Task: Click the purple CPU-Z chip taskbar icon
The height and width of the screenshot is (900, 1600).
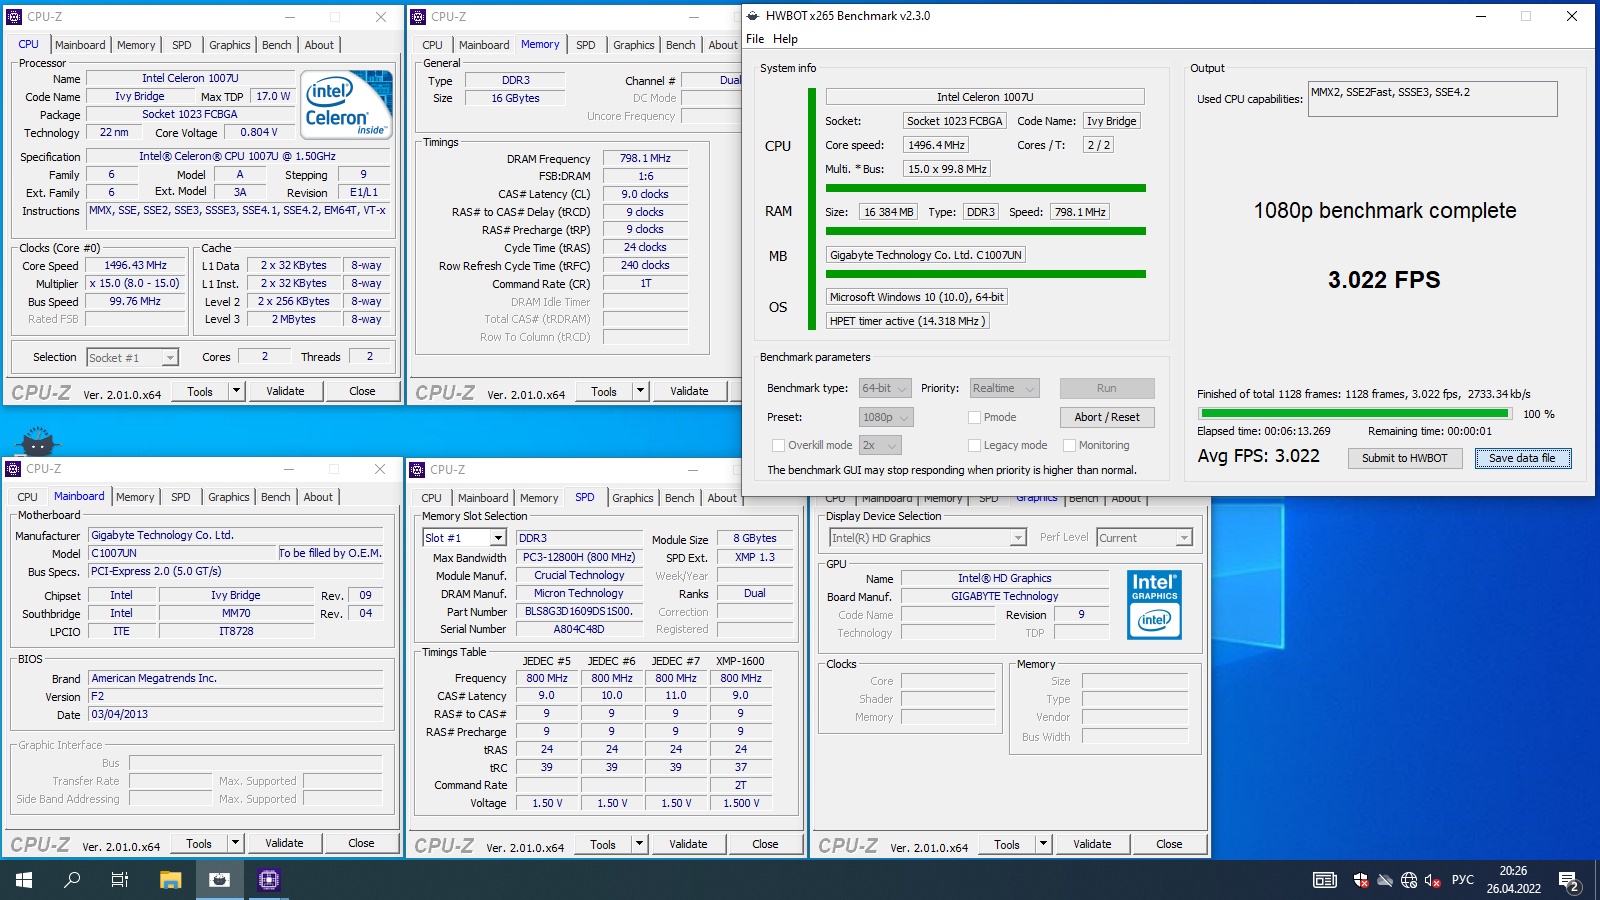Action: 268,880
